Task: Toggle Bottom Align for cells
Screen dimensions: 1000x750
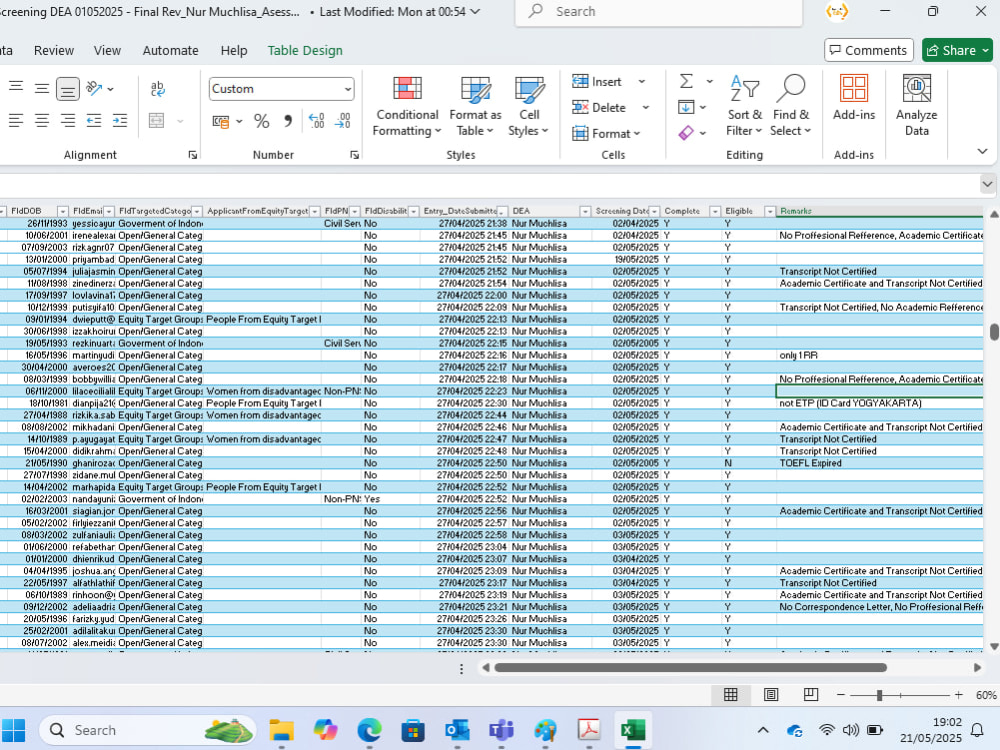Action: tap(68, 89)
